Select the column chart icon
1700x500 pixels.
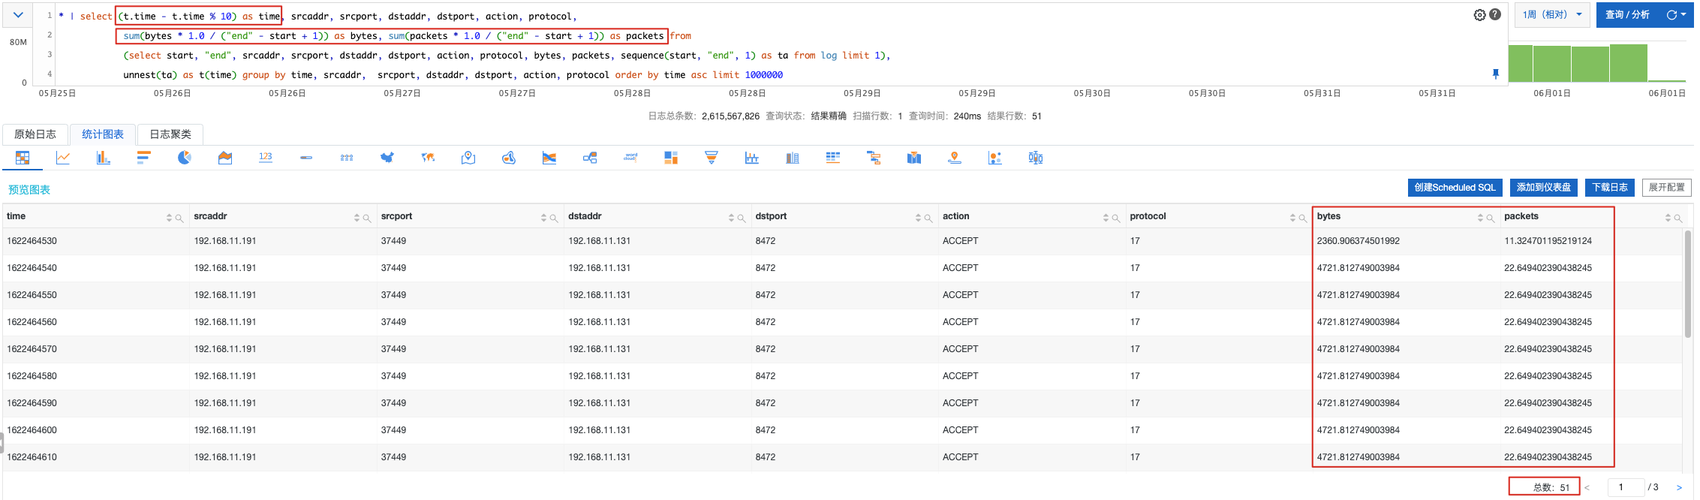click(x=103, y=158)
